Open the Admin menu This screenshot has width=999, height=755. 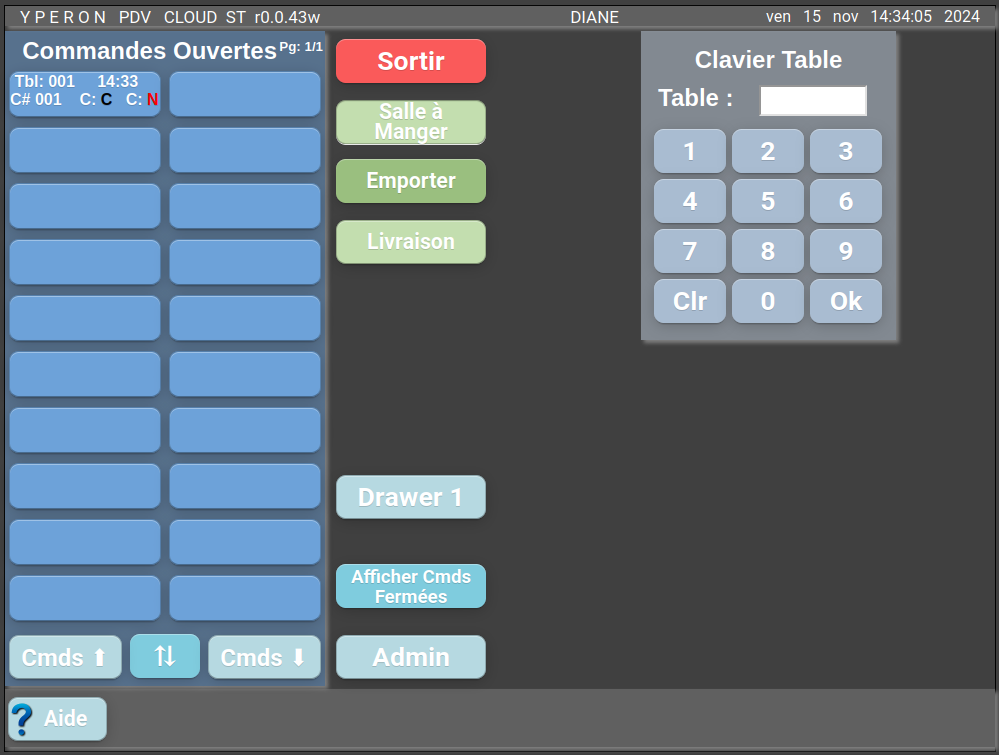tap(411, 657)
